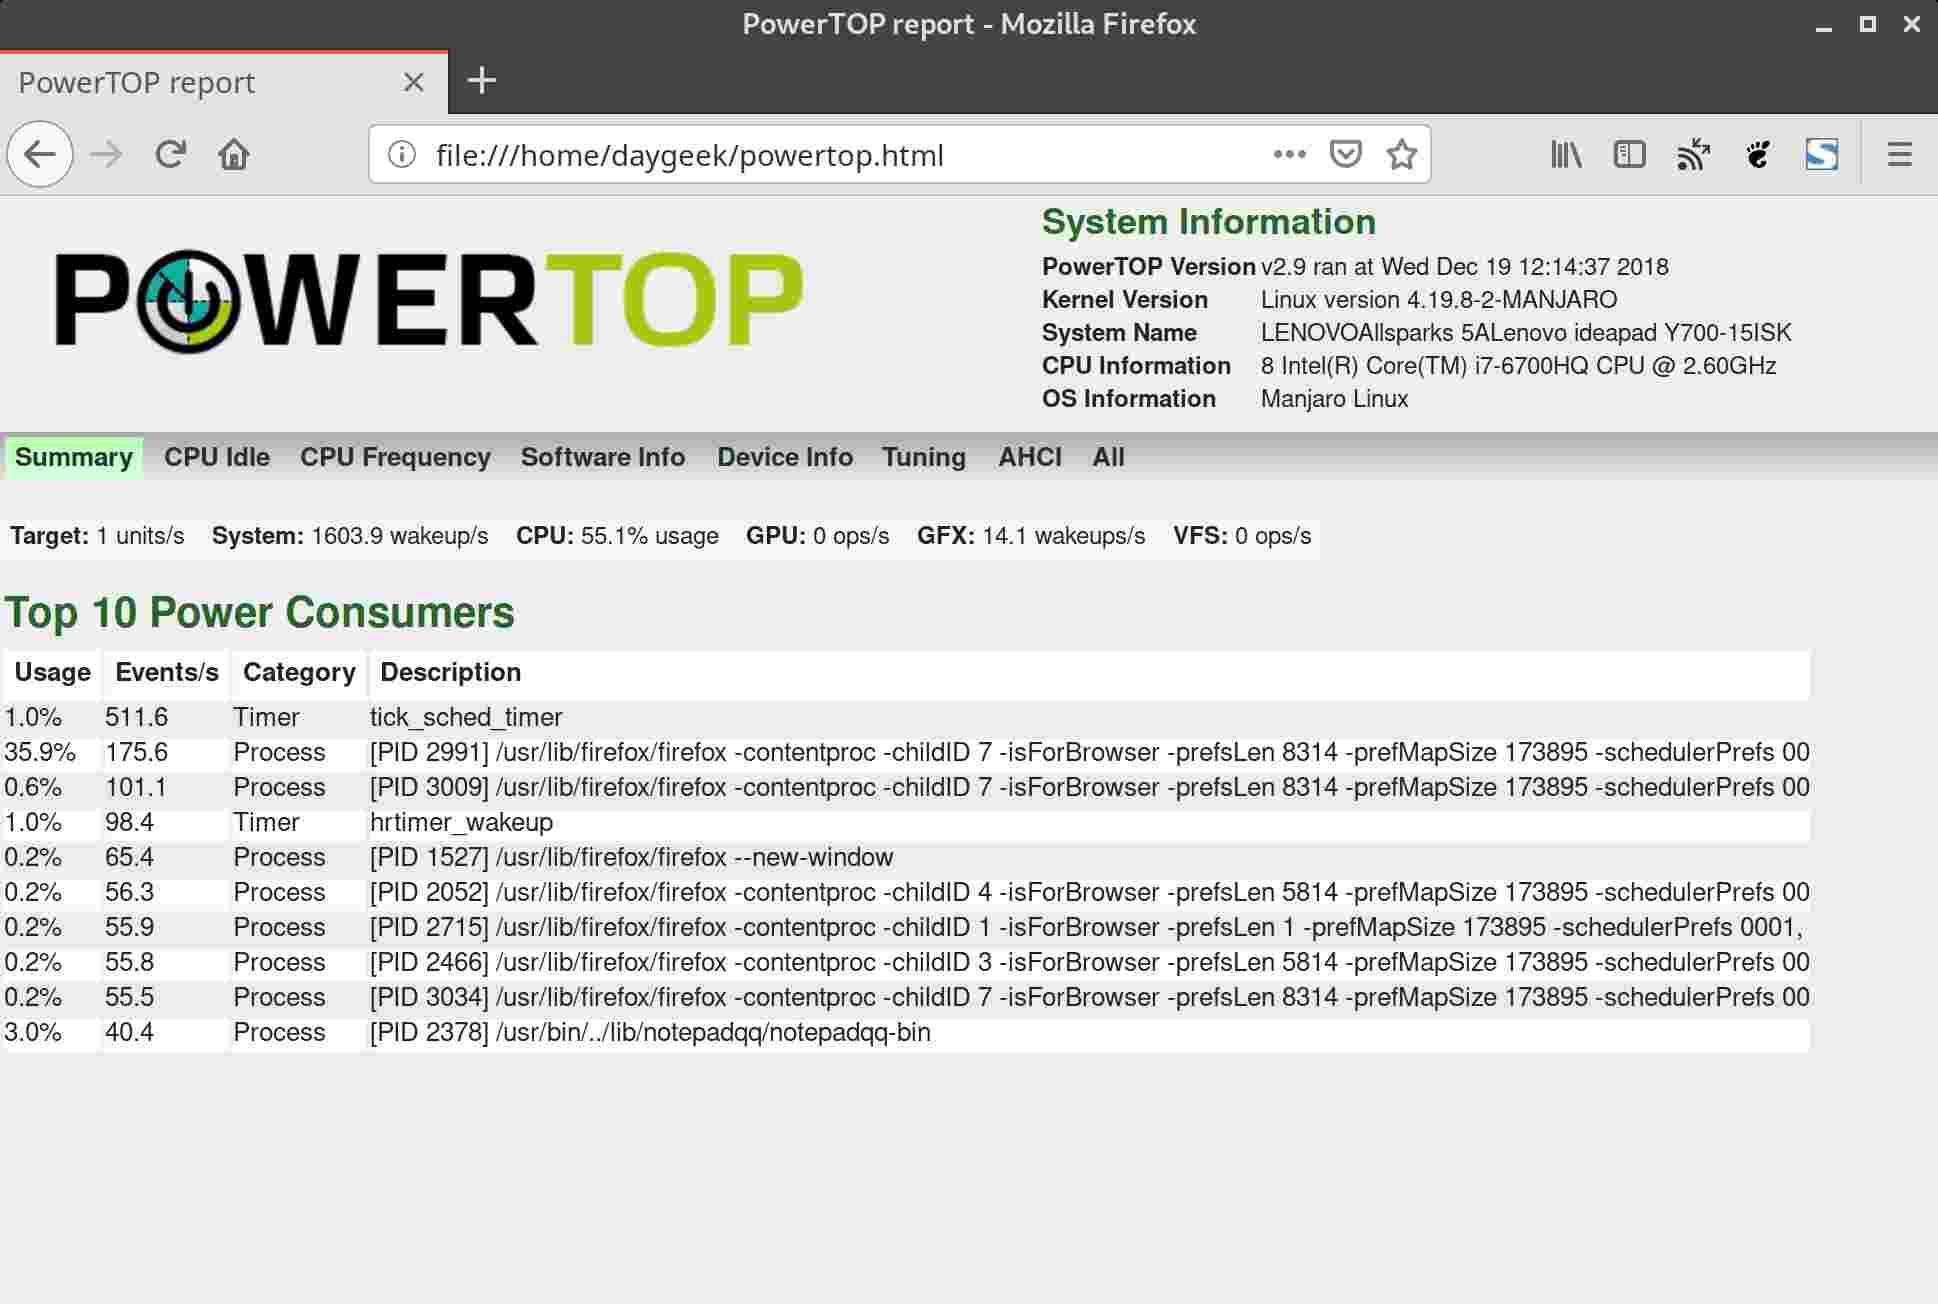Save page to Pocket

coord(1345,154)
